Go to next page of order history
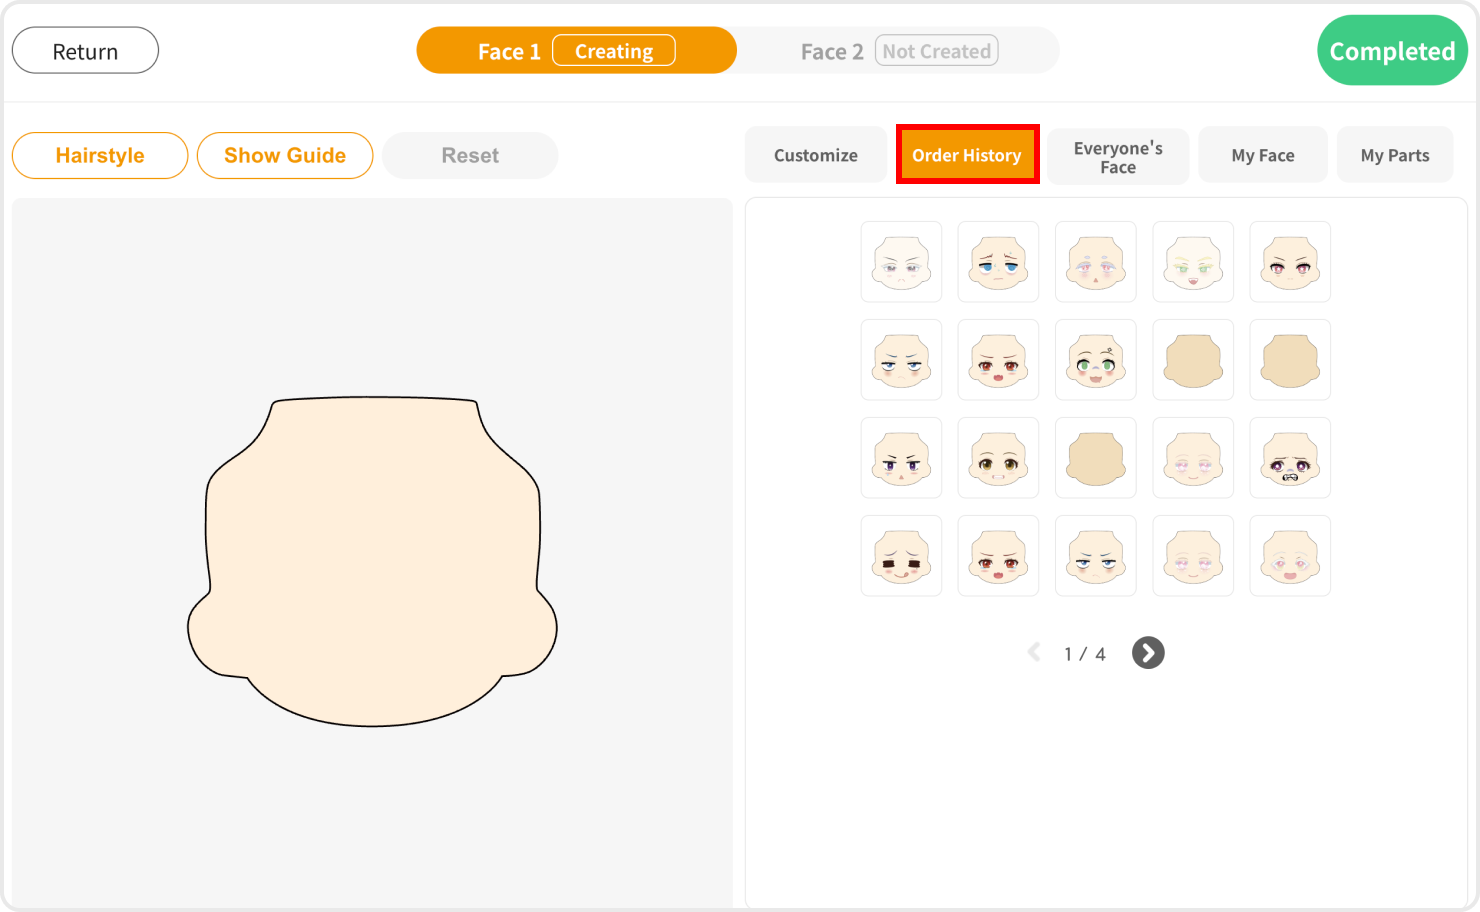The height and width of the screenshot is (912, 1480). point(1148,653)
